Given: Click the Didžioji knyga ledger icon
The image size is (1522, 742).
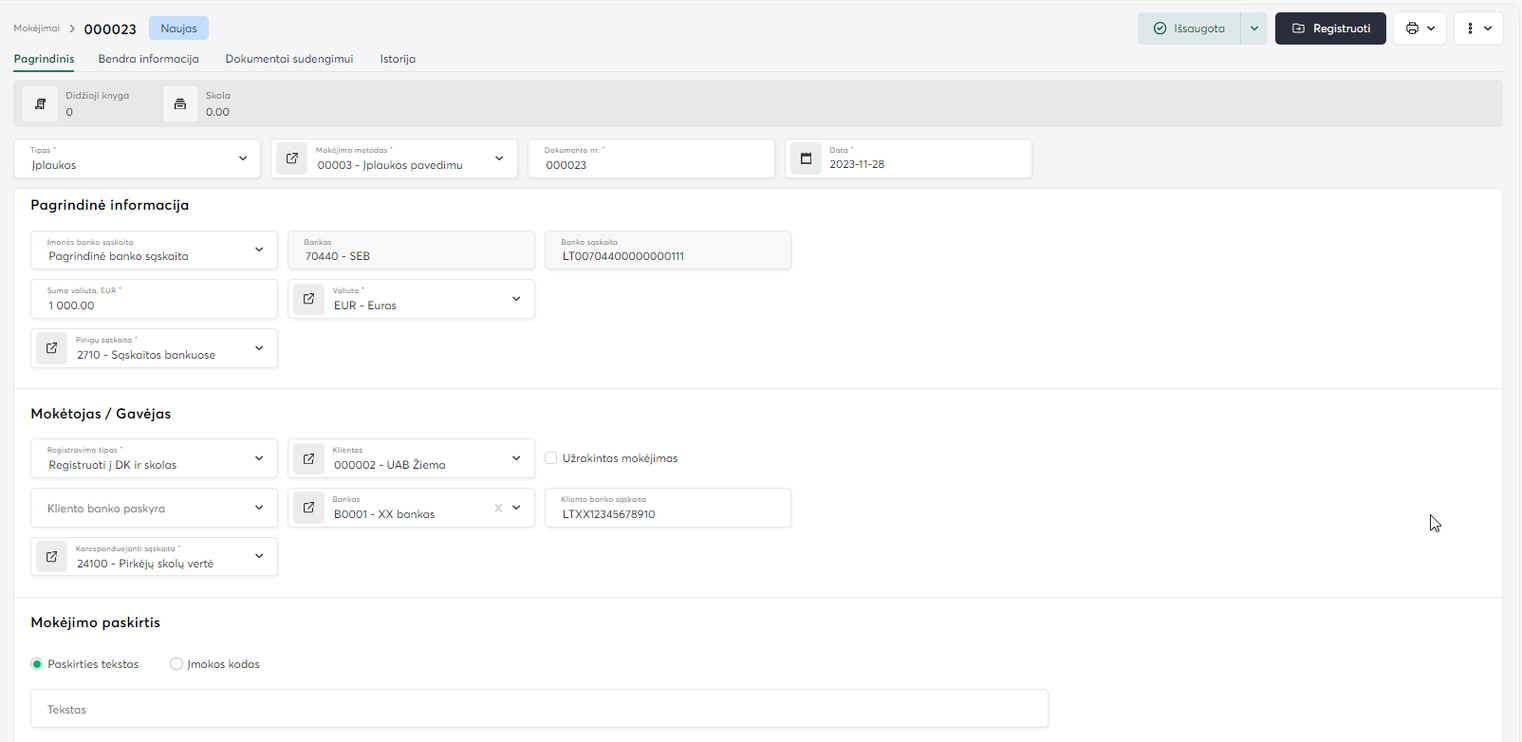Looking at the screenshot, I should tap(40, 104).
